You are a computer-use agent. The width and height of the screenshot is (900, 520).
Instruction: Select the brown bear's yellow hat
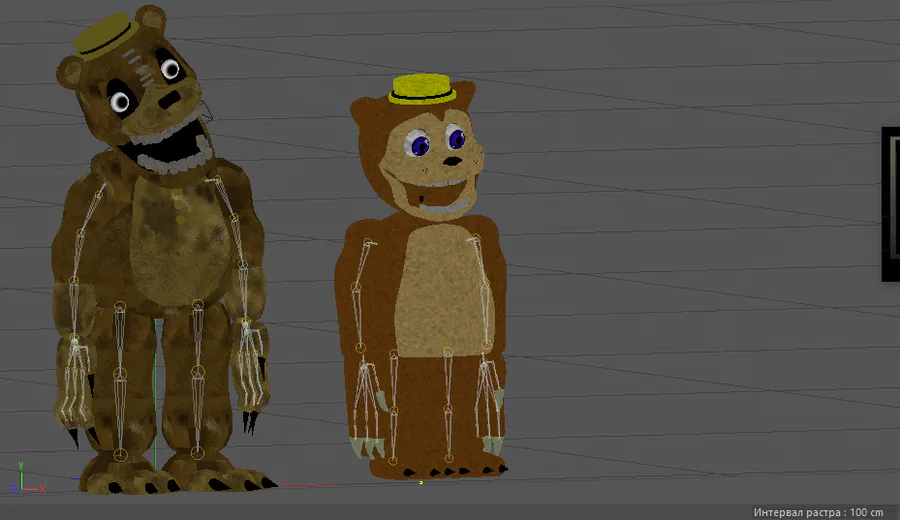(422, 89)
